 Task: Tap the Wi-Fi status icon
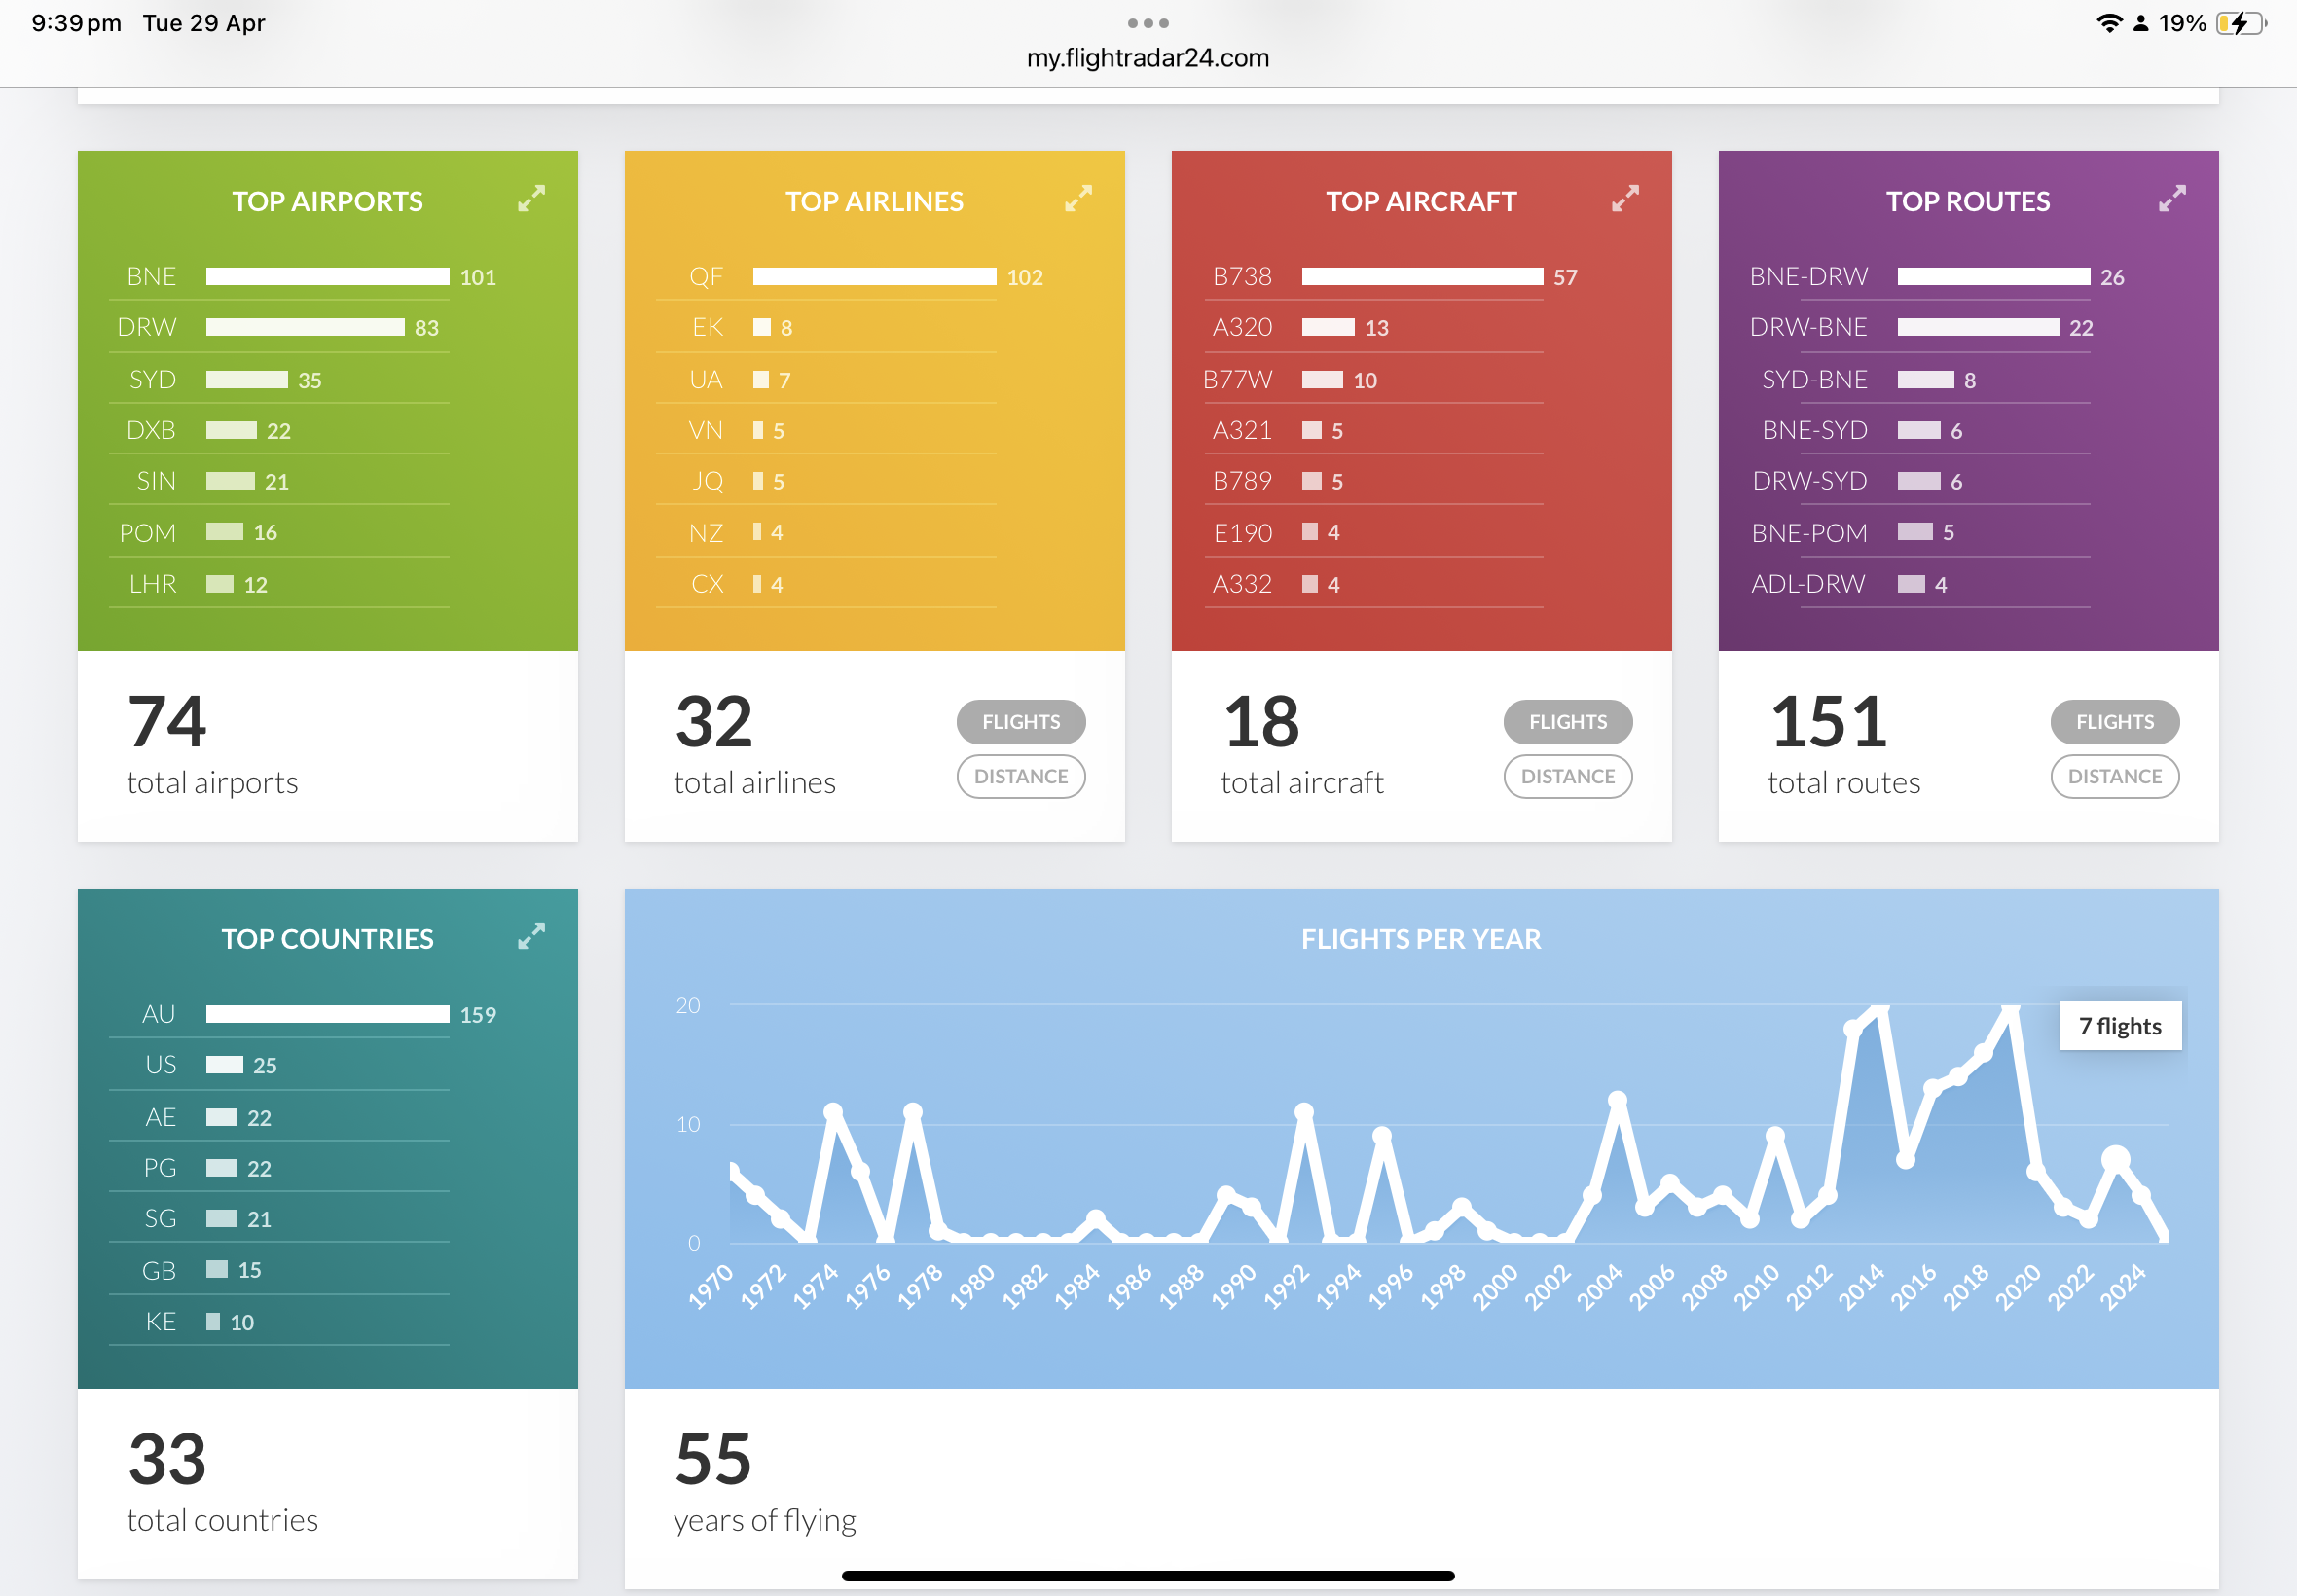pyautogui.click(x=2109, y=23)
